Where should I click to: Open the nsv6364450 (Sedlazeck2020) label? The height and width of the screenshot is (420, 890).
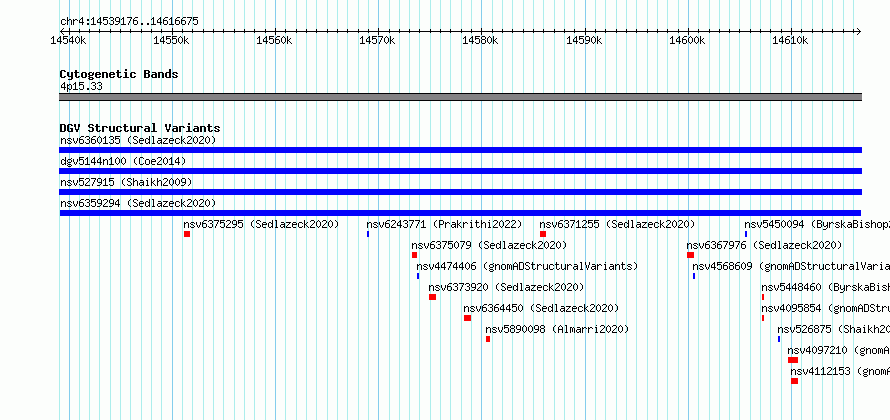[541, 308]
